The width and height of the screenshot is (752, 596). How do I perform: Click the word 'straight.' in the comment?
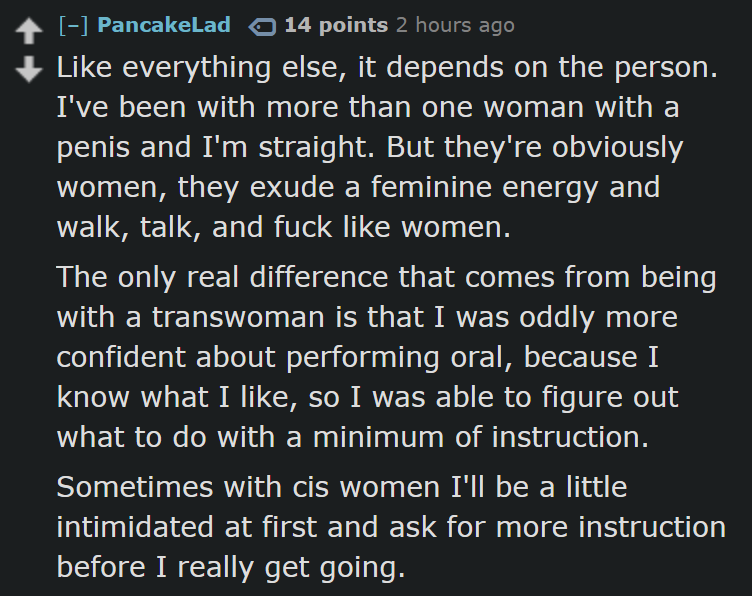click(317, 148)
